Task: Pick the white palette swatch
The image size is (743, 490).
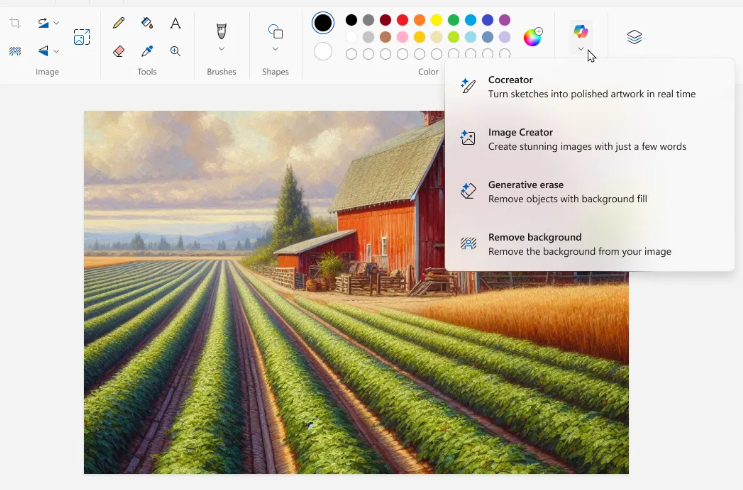Action: tap(351, 37)
